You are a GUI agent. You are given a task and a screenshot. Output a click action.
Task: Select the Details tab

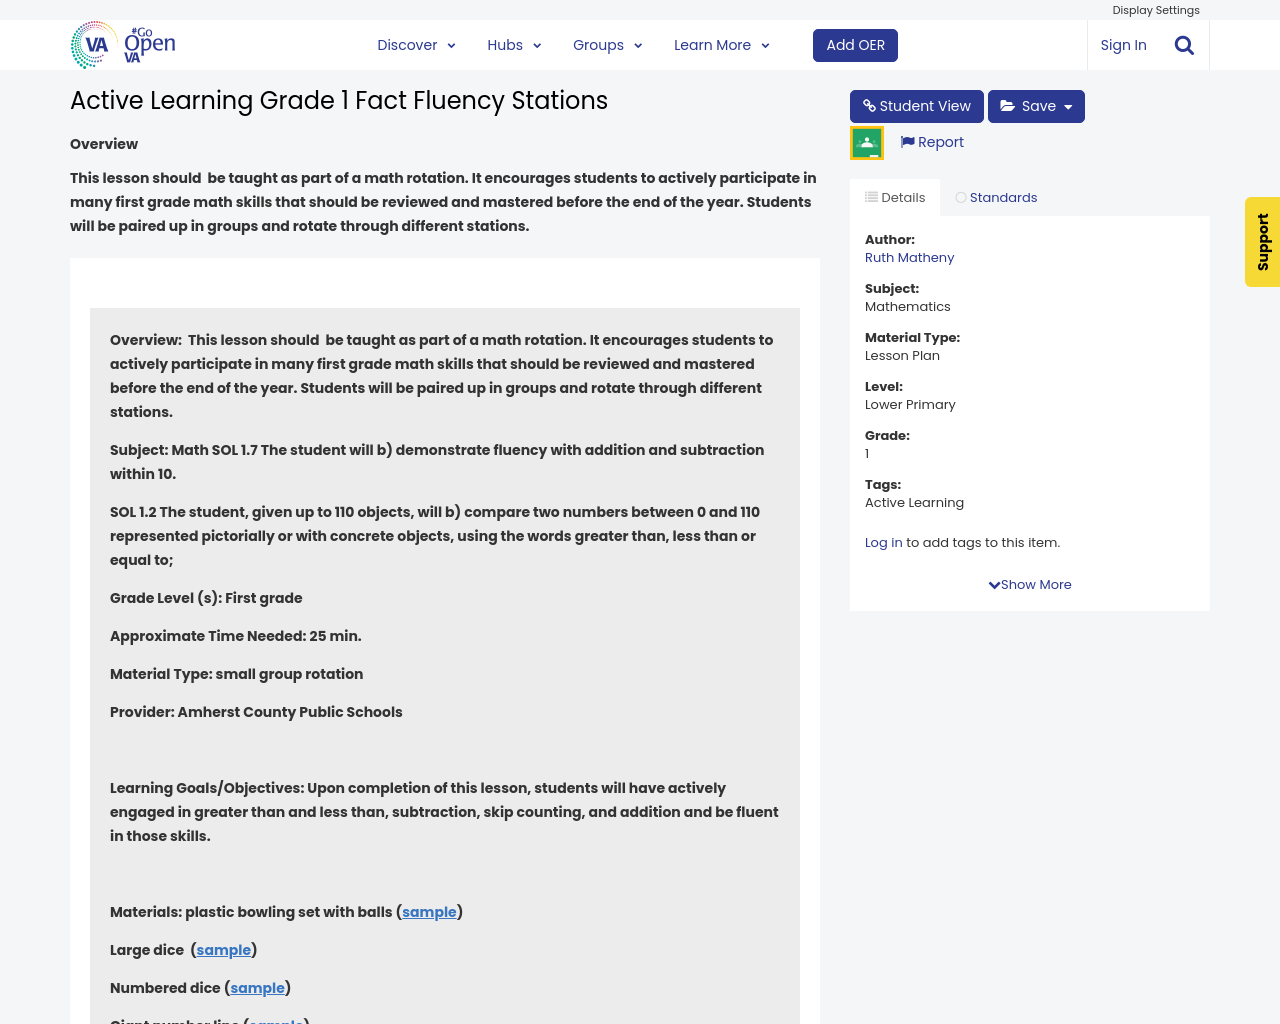coord(894,196)
